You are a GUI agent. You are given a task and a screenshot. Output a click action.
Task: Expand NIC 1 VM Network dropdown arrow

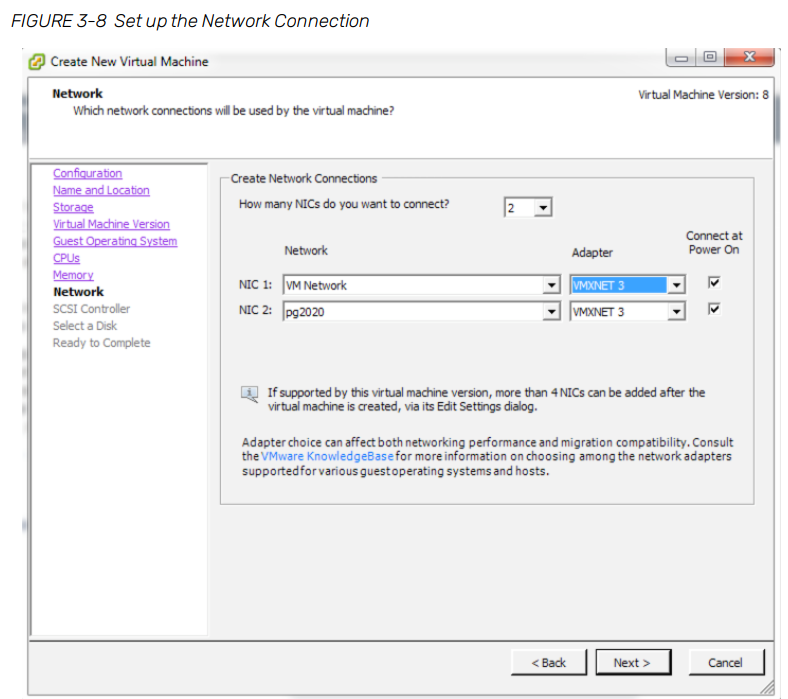tap(551, 285)
